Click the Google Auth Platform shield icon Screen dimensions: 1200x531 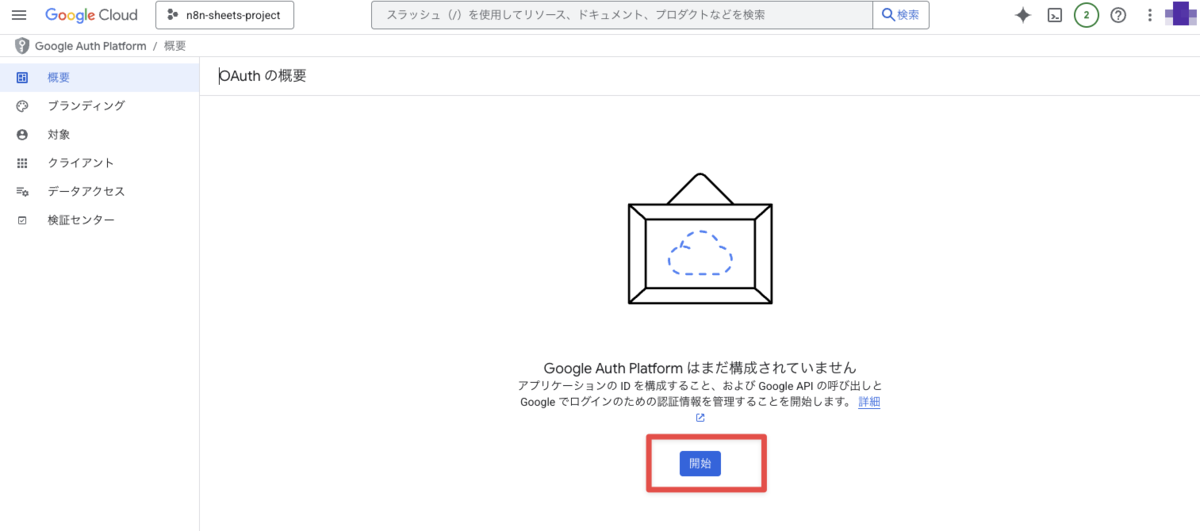pyautogui.click(x=22, y=46)
